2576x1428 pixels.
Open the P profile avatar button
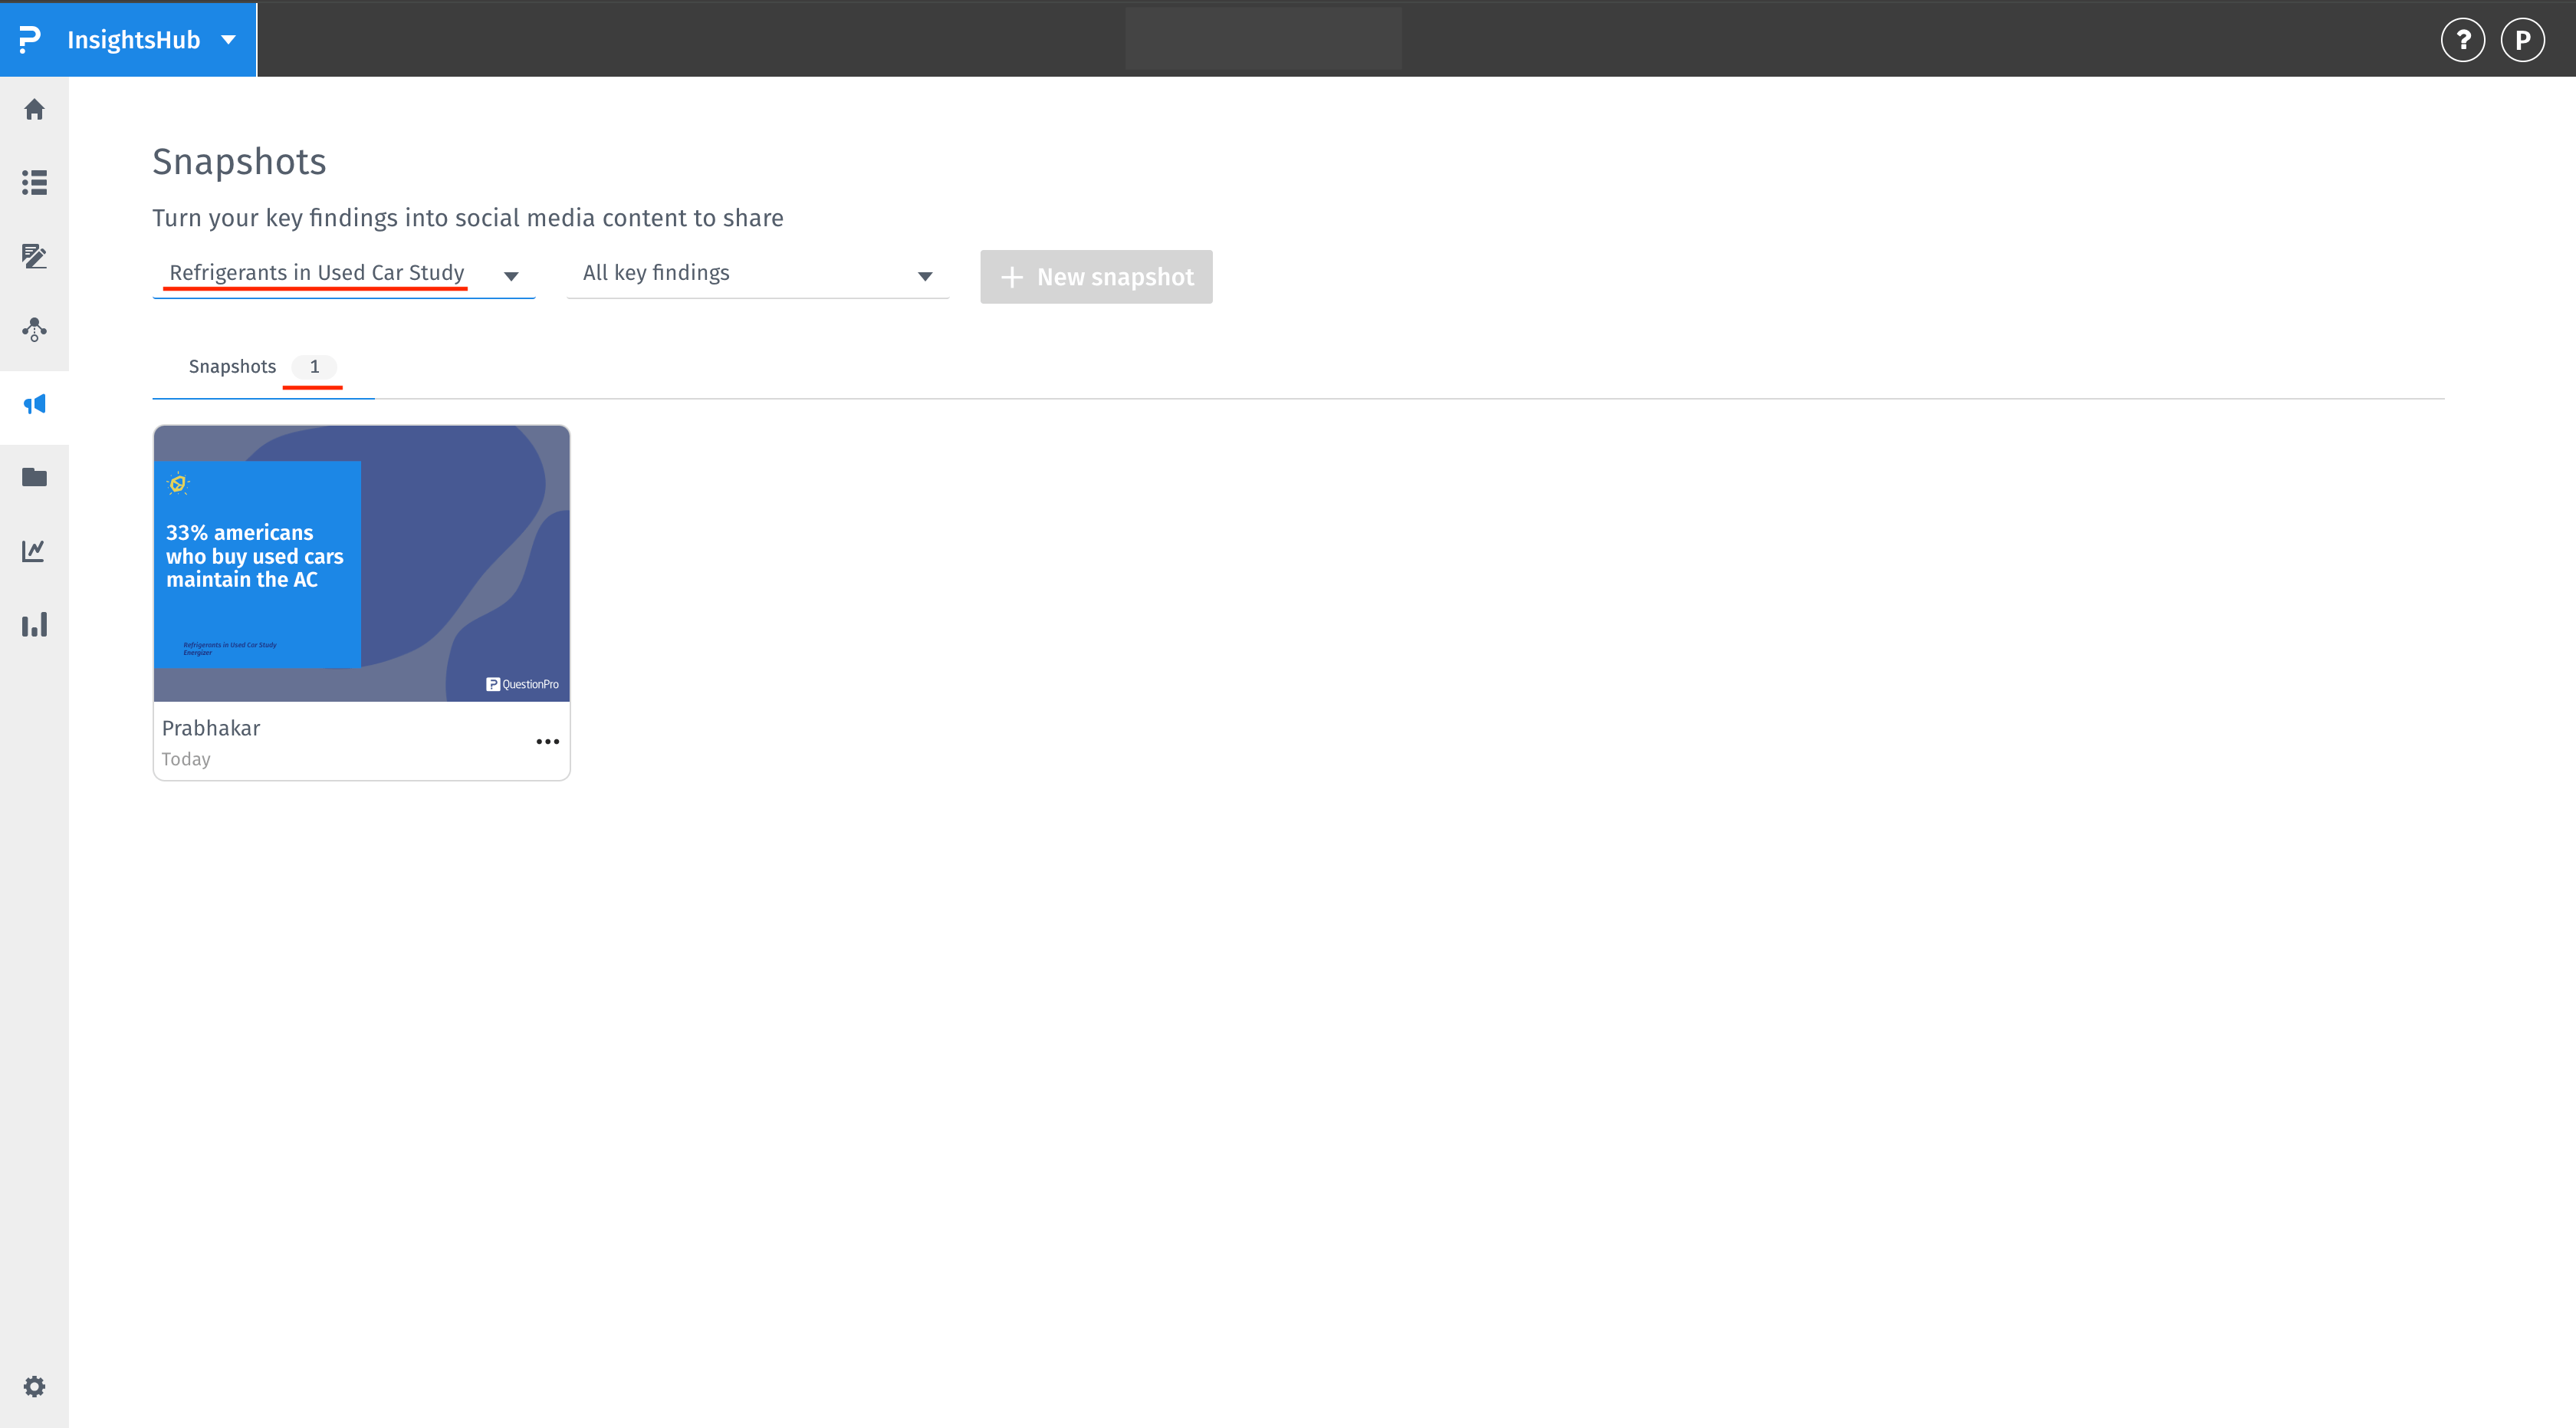pyautogui.click(x=2522, y=40)
